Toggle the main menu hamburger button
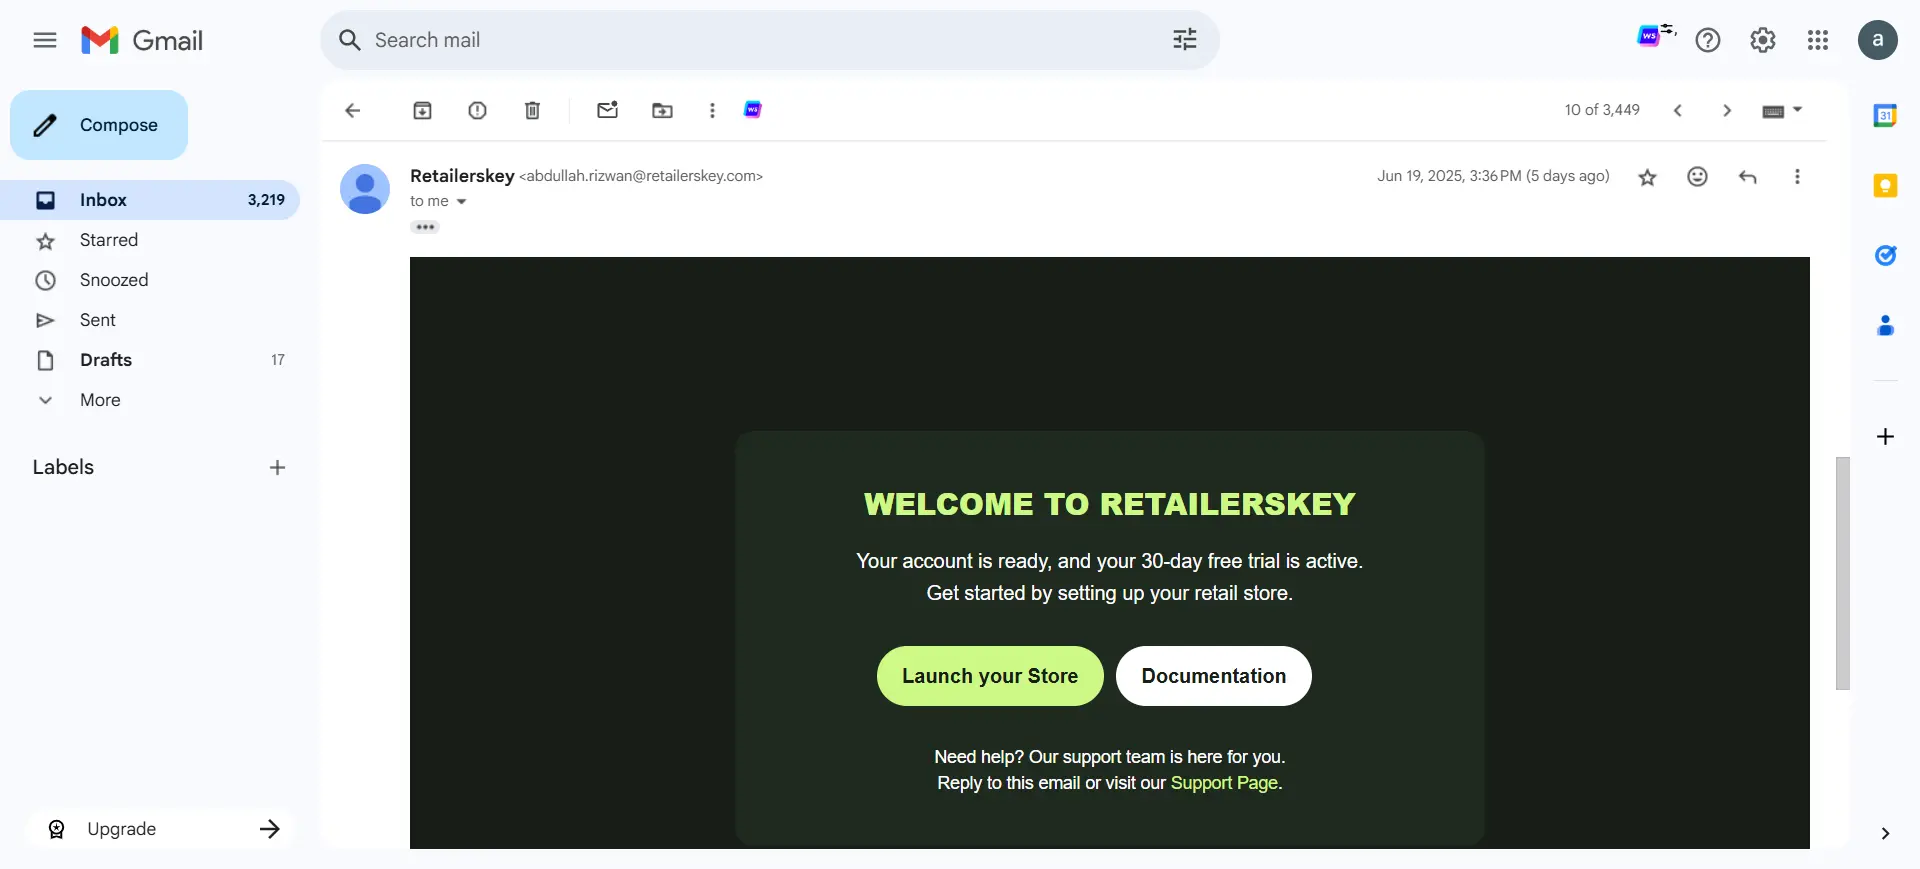Screen dimensions: 1920x869 (45, 40)
